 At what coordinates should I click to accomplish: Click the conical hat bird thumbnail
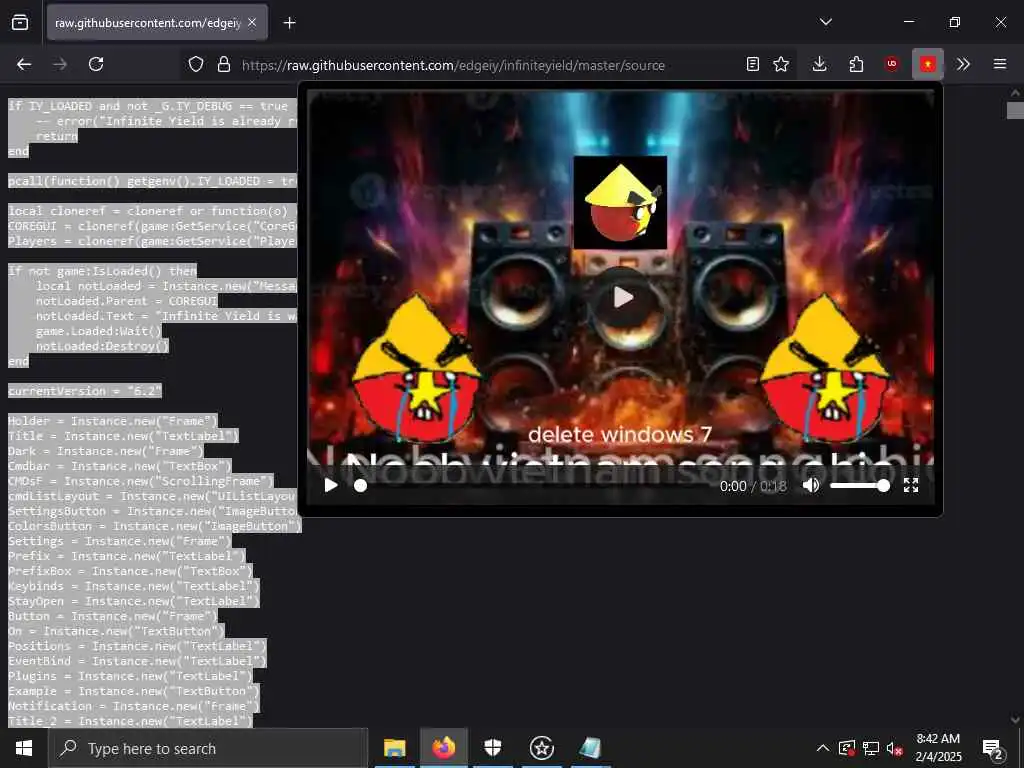(620, 202)
